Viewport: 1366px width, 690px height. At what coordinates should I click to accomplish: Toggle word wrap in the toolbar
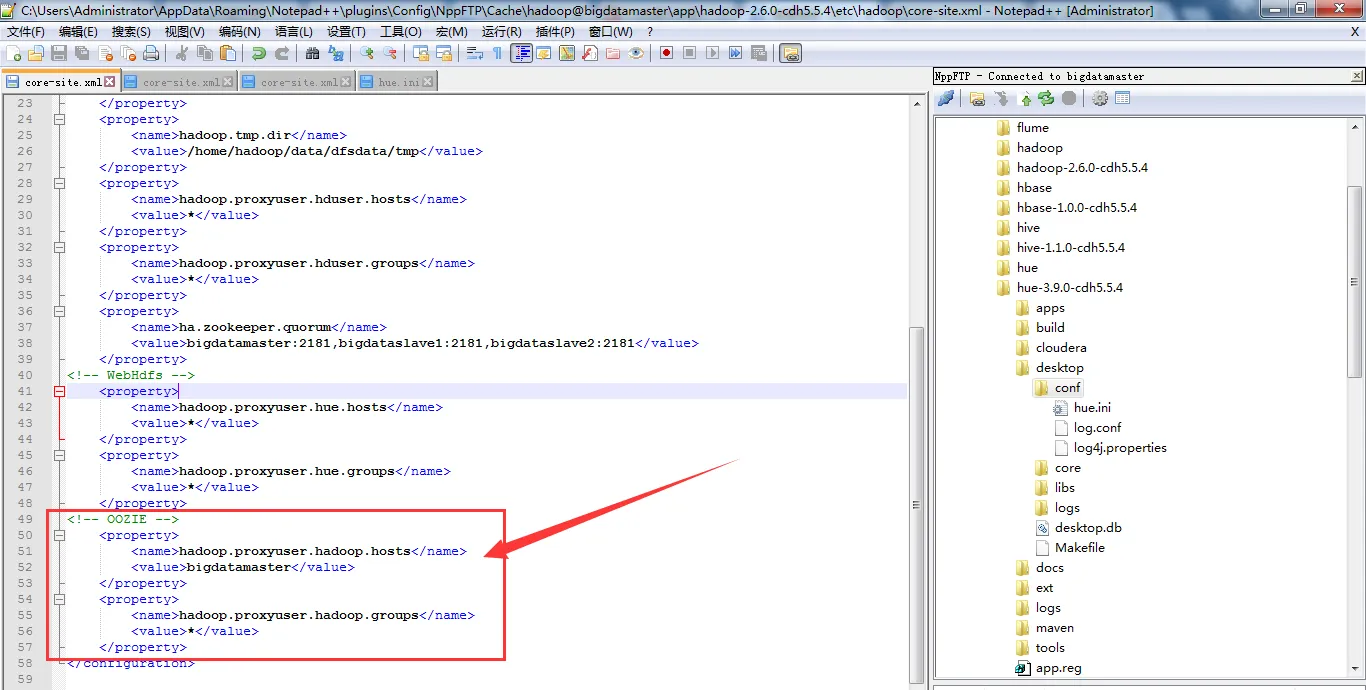point(474,53)
